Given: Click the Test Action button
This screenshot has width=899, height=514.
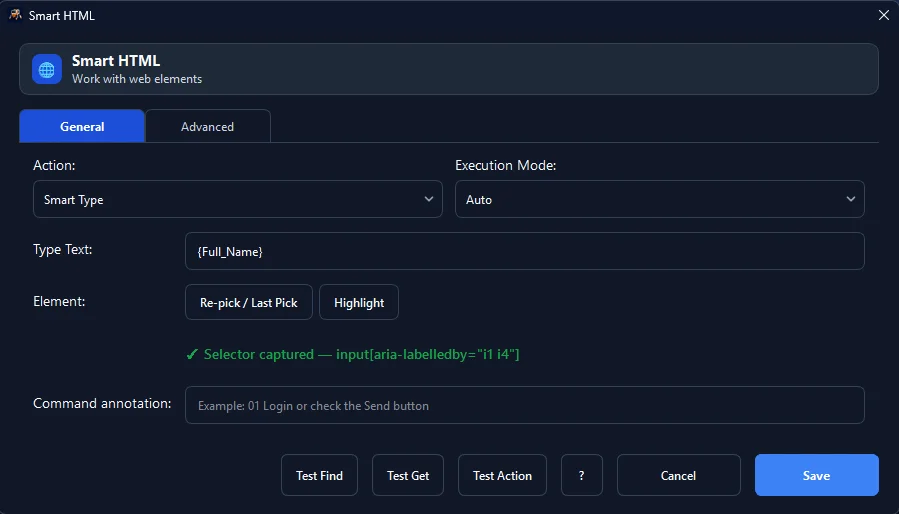Looking at the screenshot, I should click(502, 475).
